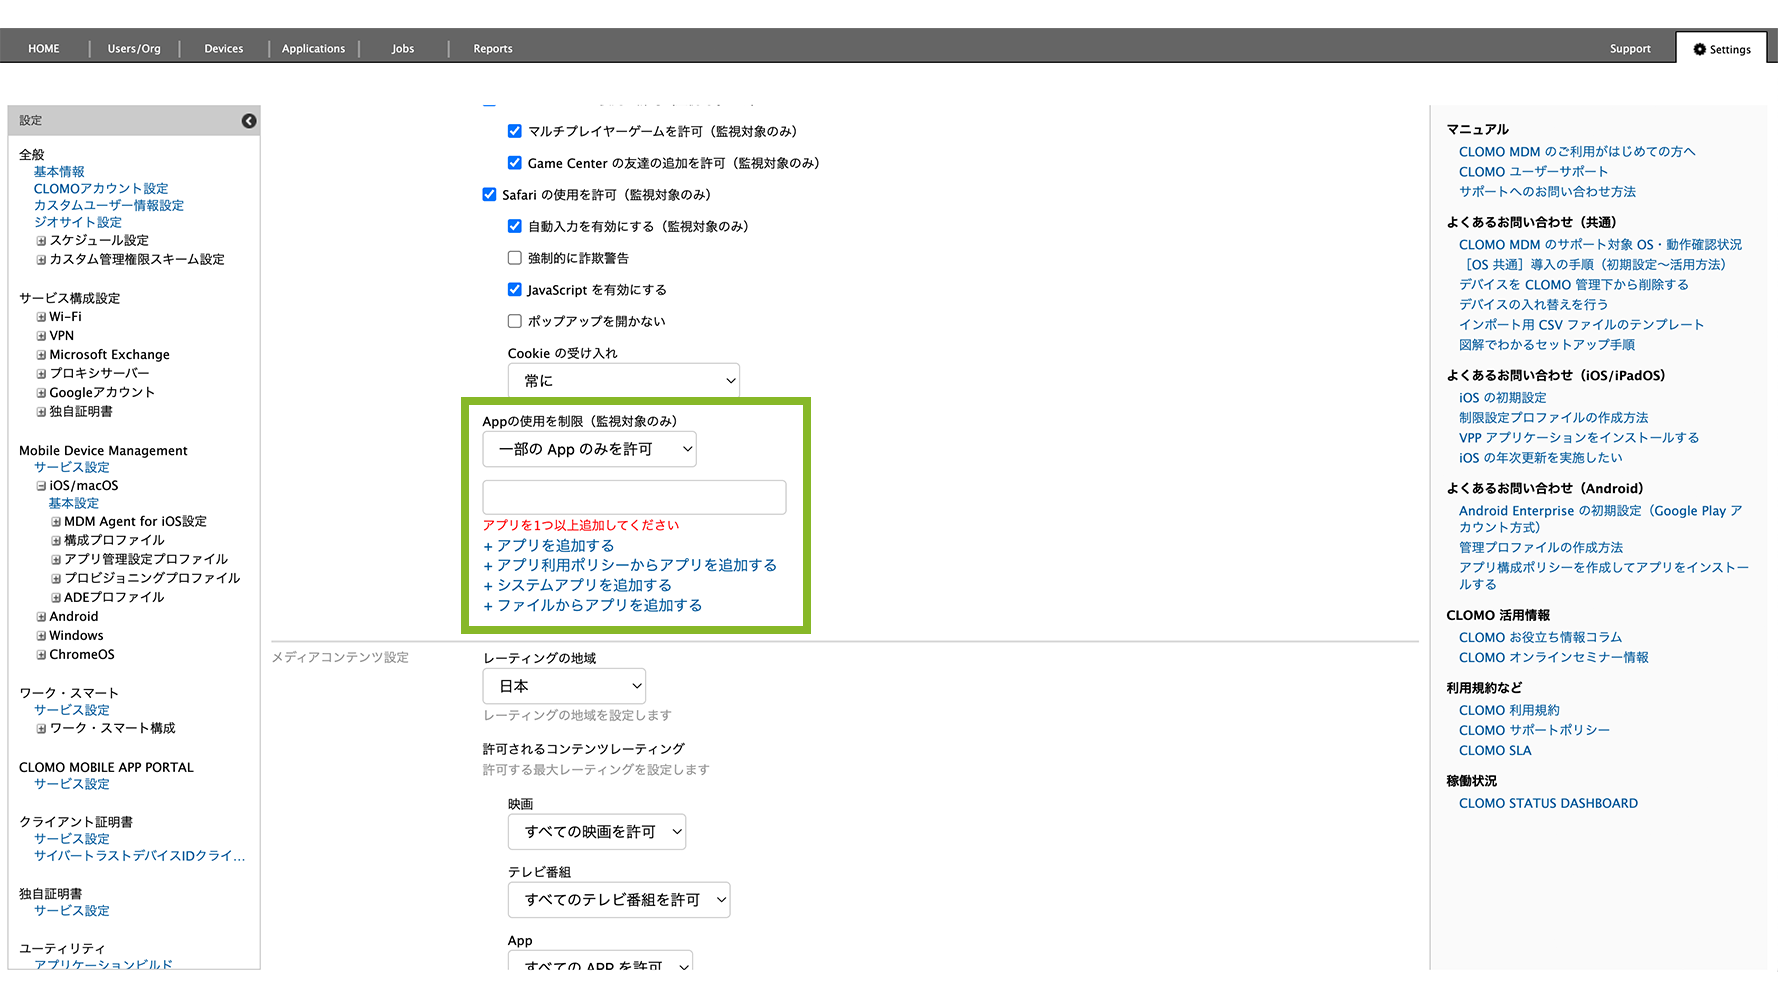This screenshot has width=1778, height=1000.
Task: Expand the VPN tree node icon
Action: tap(41, 336)
